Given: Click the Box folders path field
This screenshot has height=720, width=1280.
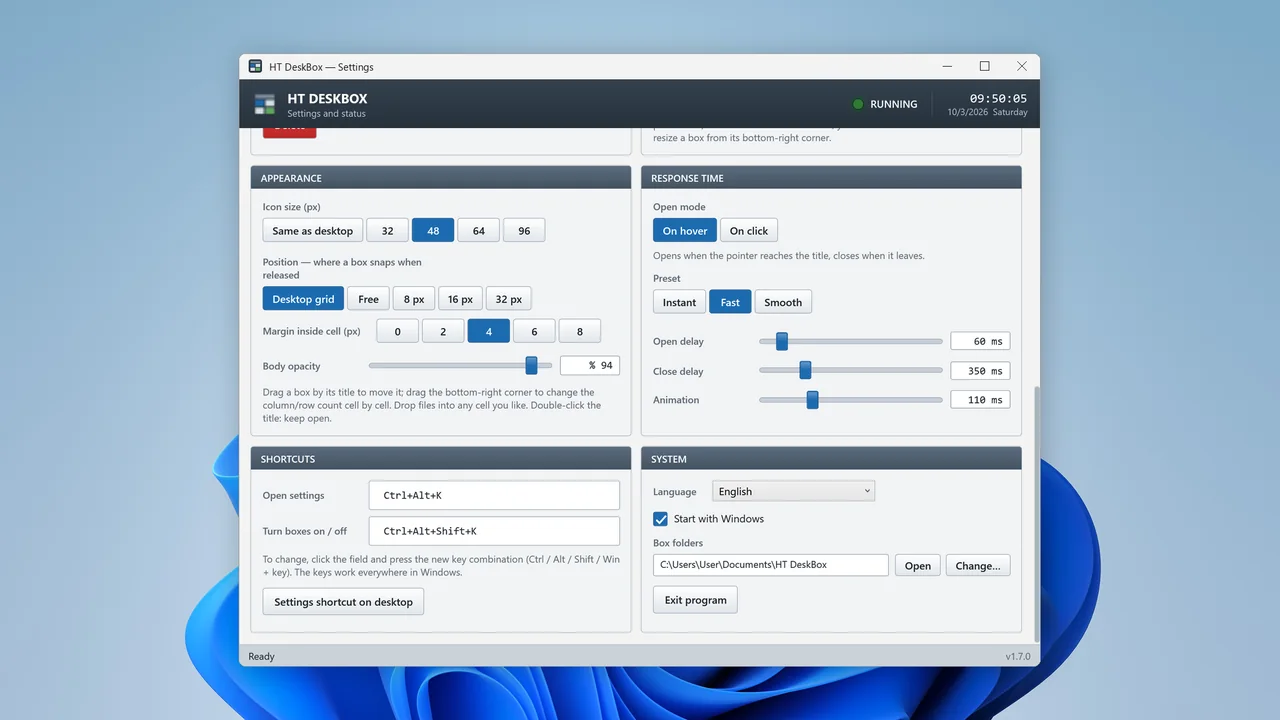Looking at the screenshot, I should [x=771, y=565].
